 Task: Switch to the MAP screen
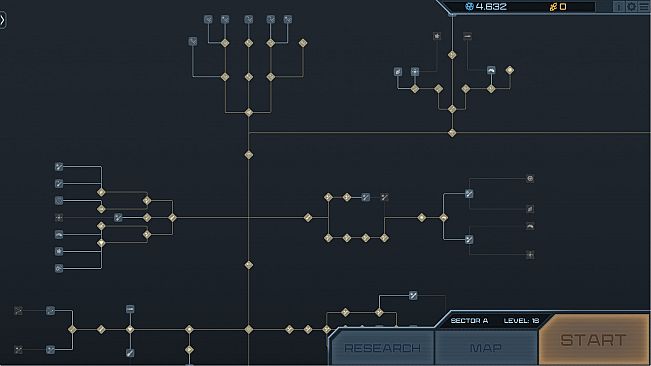click(x=486, y=347)
